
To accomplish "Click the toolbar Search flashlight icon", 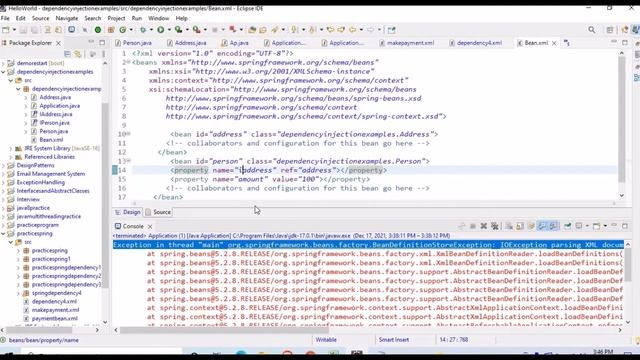I will 274,30.
